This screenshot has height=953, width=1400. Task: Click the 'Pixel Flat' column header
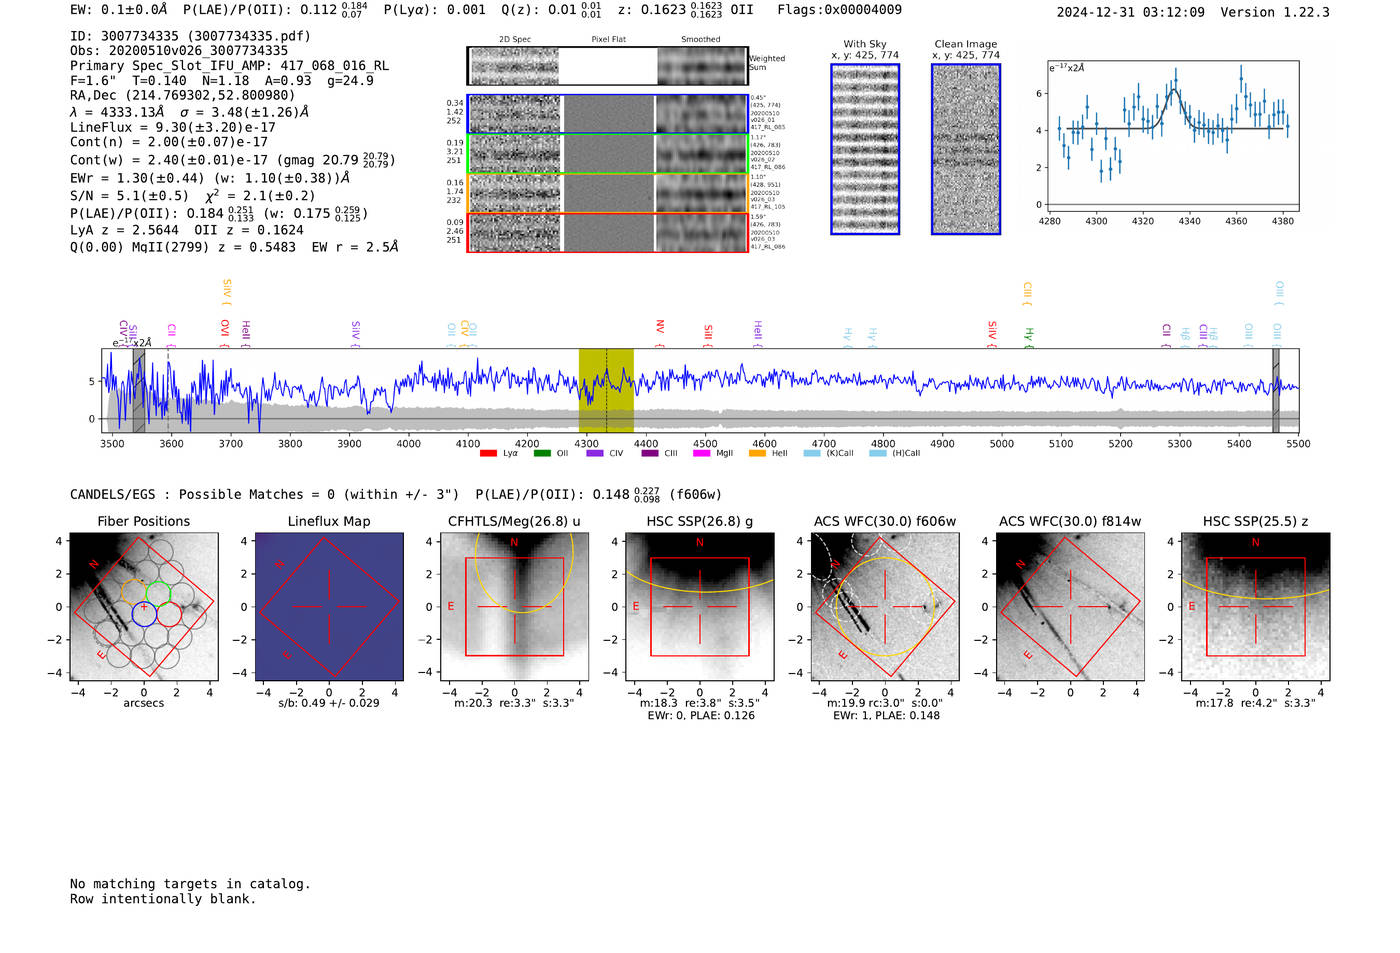[x=608, y=40]
